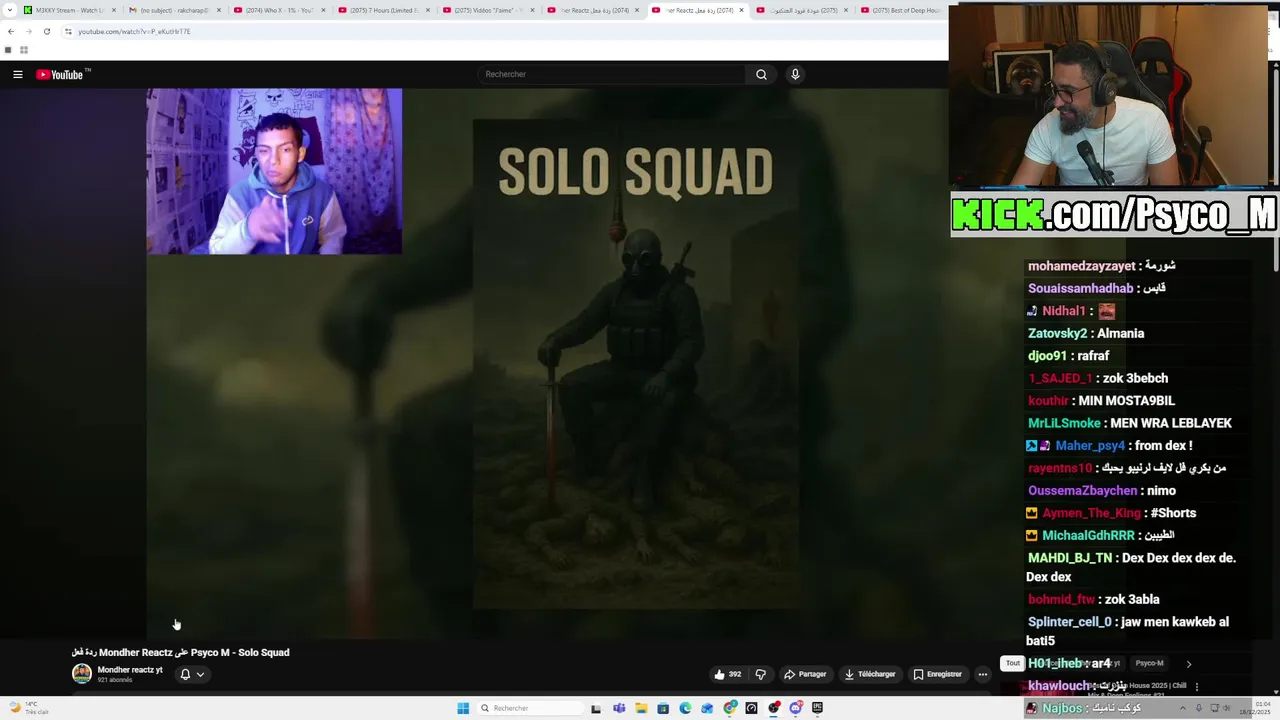Open Mondher reactz yt channel avatar

[82, 673]
